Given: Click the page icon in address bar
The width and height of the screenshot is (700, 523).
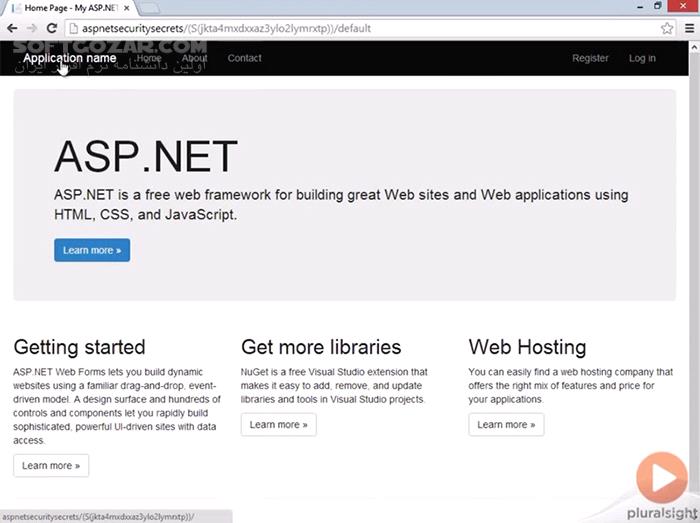Looking at the screenshot, I should (x=74, y=29).
